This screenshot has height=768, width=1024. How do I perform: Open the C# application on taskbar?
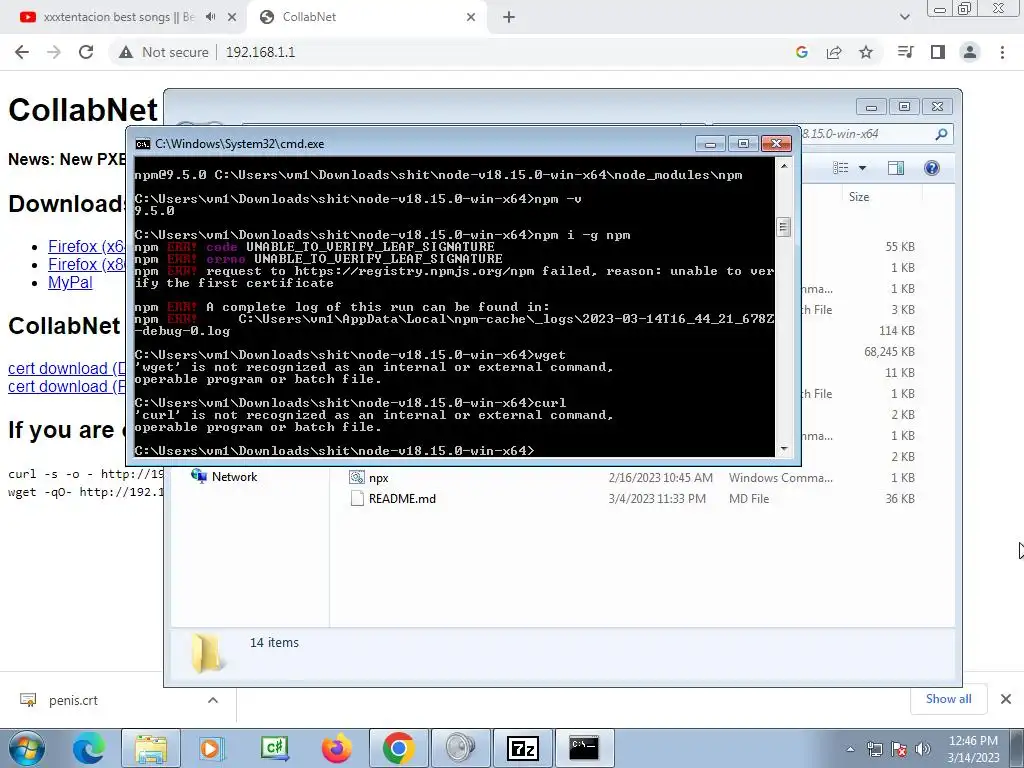tap(275, 748)
